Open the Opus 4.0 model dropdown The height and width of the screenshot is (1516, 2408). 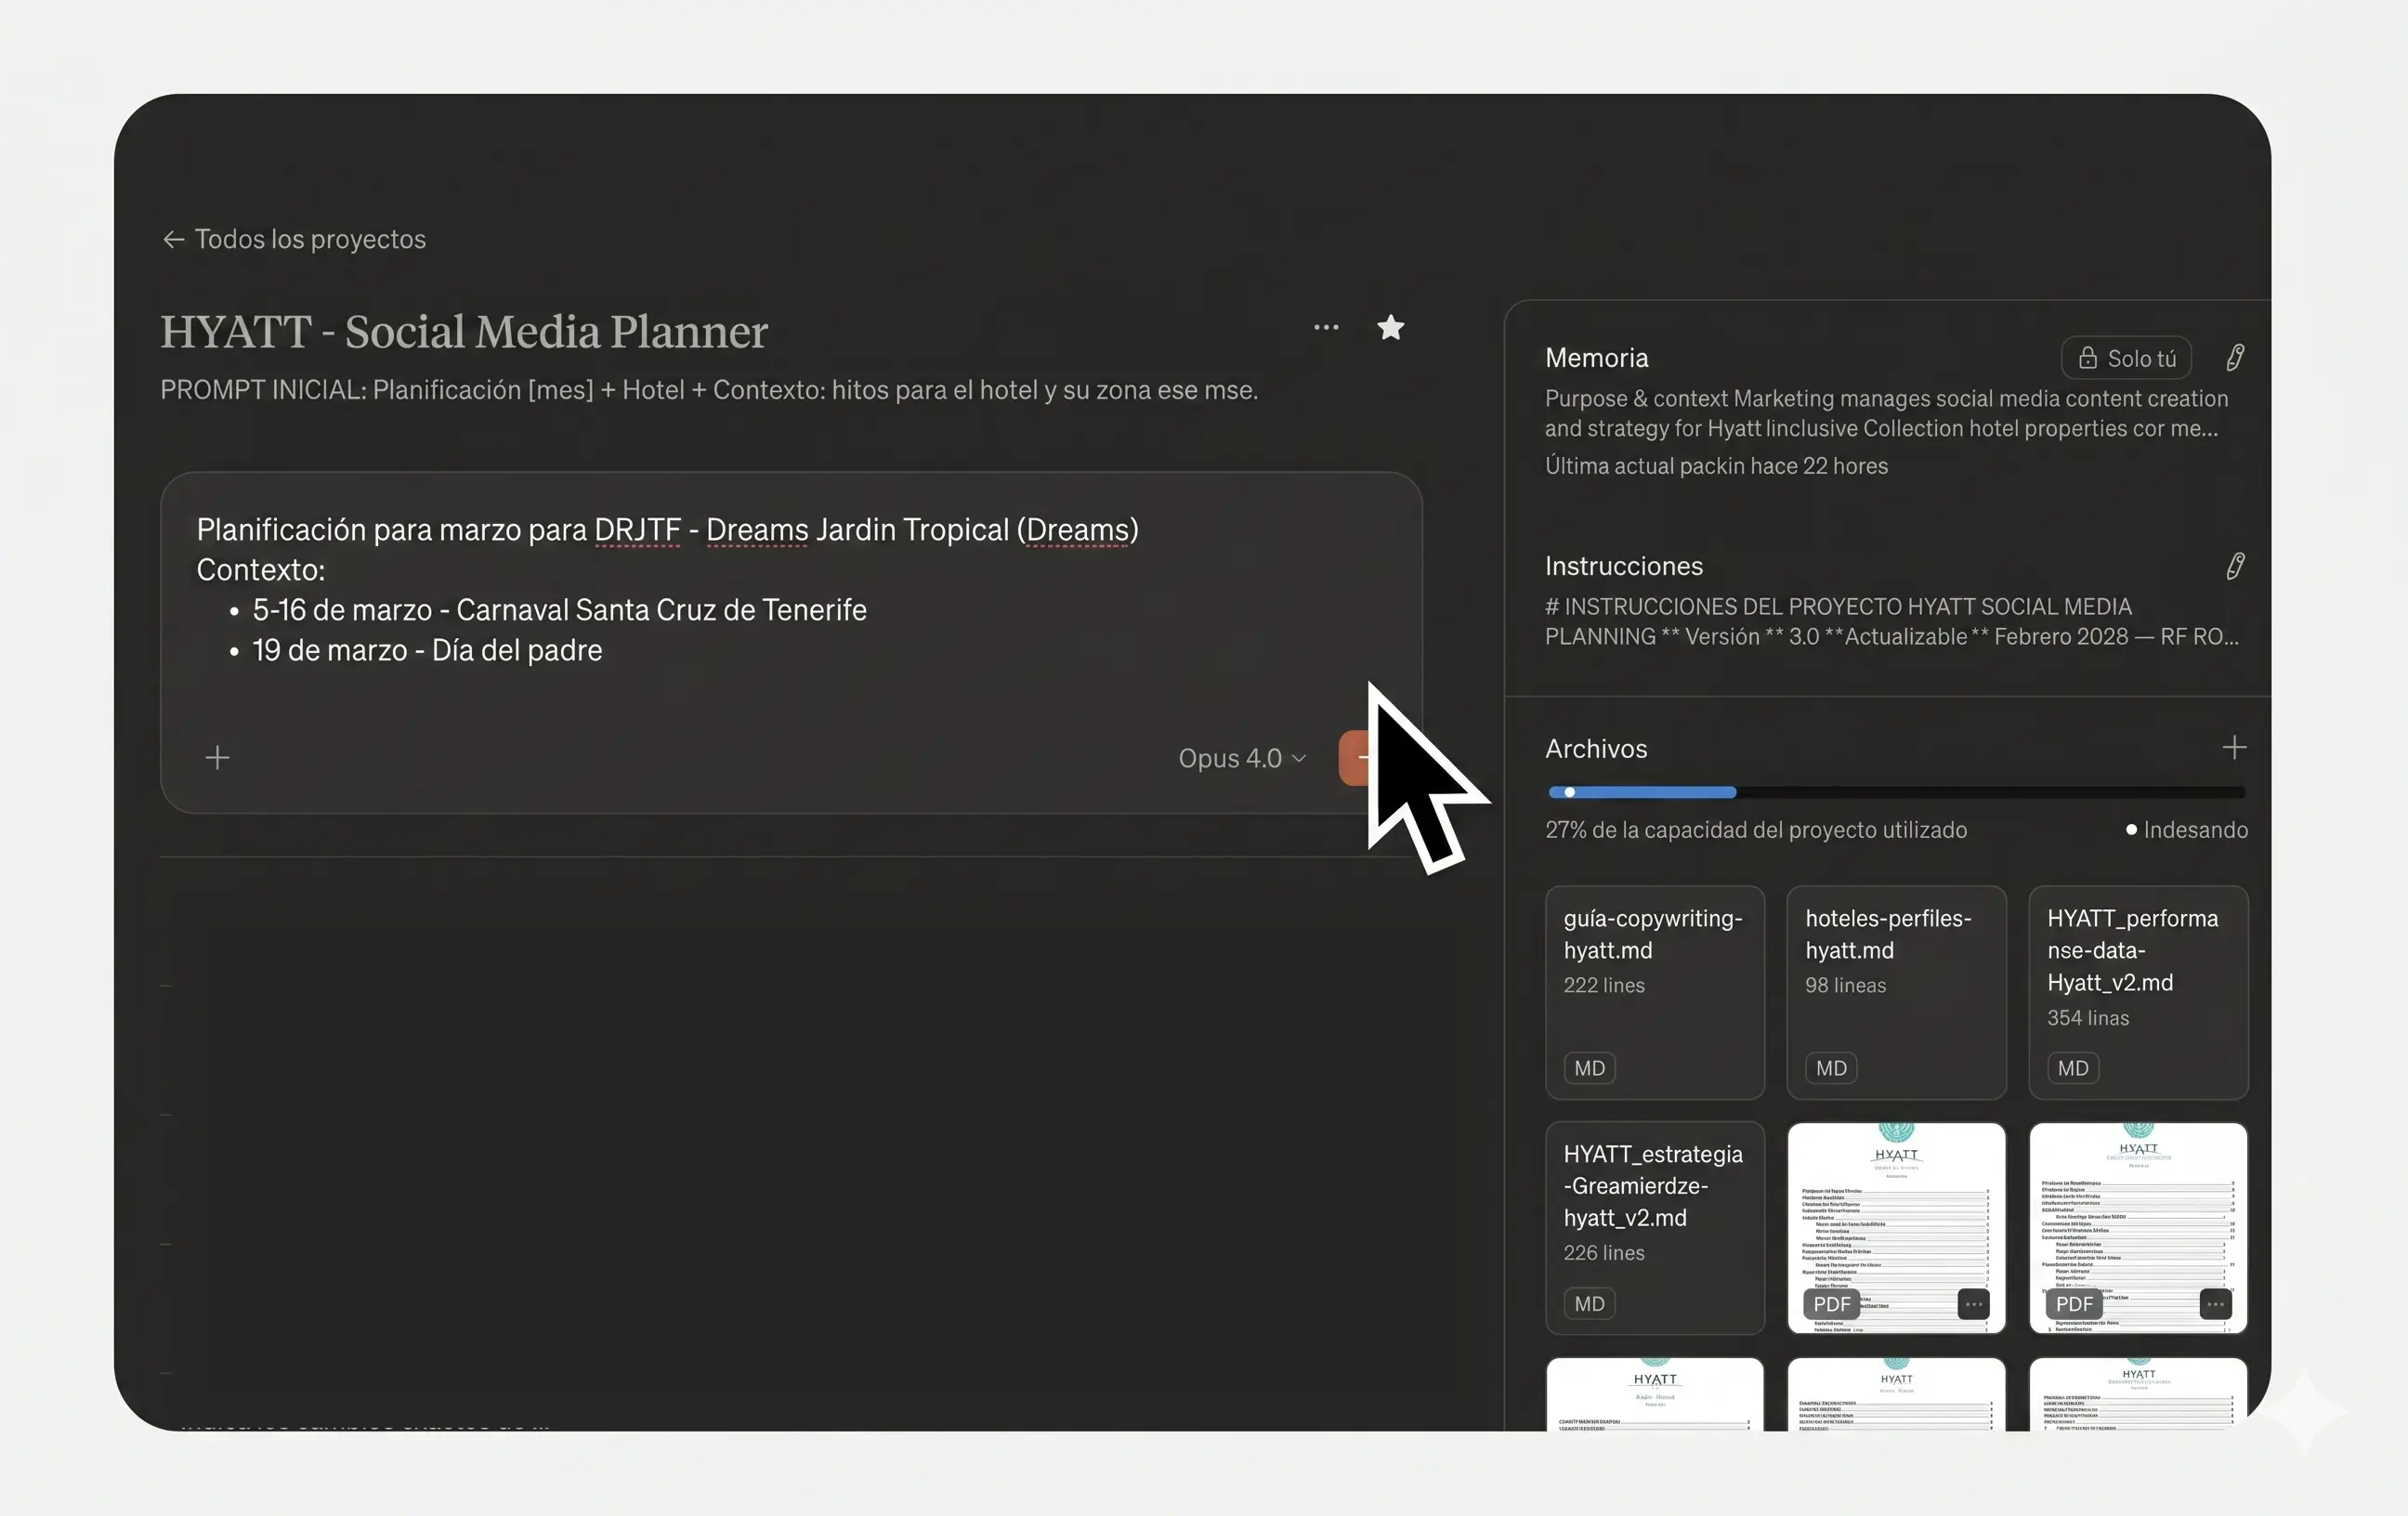tap(1242, 758)
